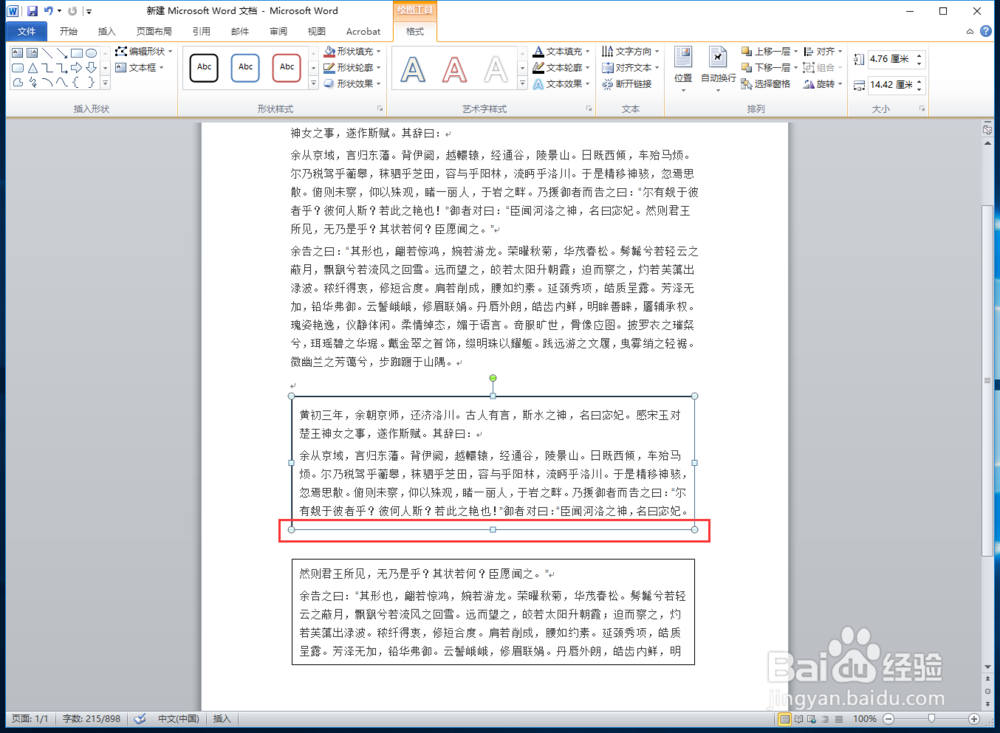This screenshot has width=1000, height=733.
Task: Expand the Rotate (旋转) dropdown
Action: (828, 83)
